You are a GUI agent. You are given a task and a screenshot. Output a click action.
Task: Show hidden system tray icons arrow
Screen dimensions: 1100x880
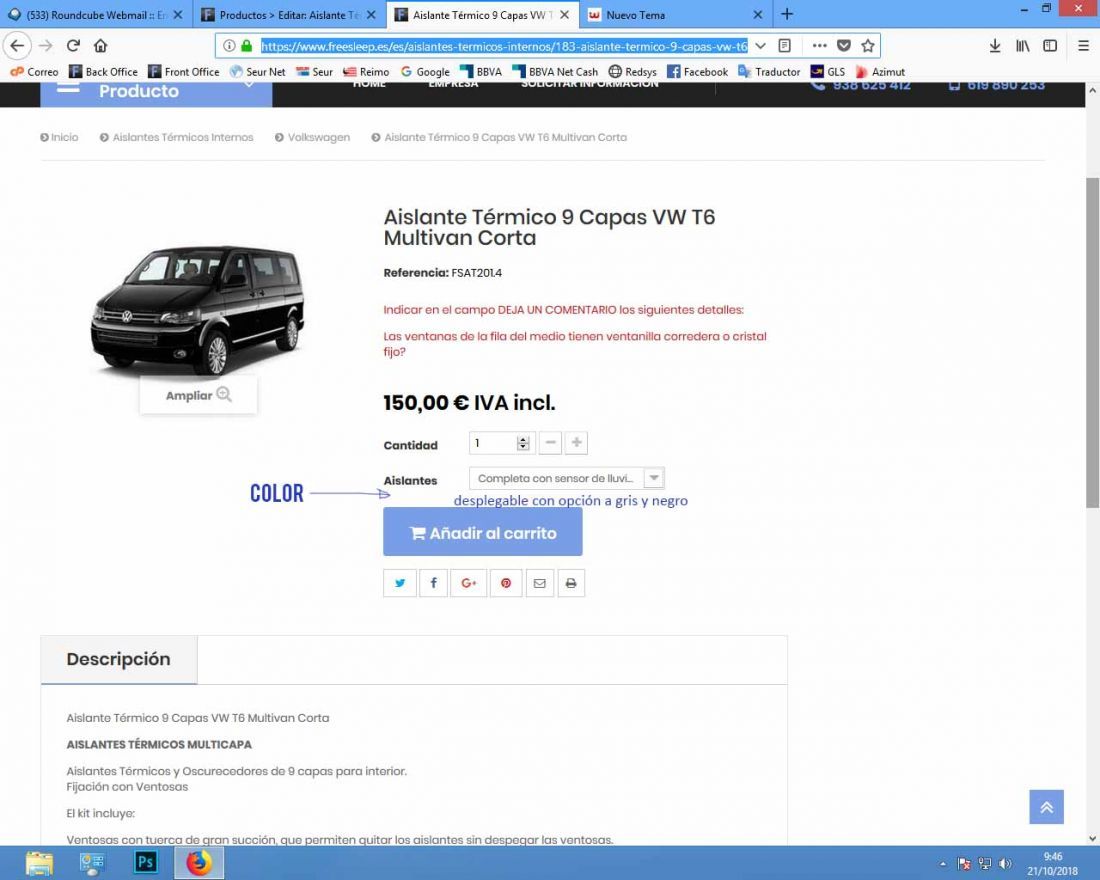pos(943,864)
